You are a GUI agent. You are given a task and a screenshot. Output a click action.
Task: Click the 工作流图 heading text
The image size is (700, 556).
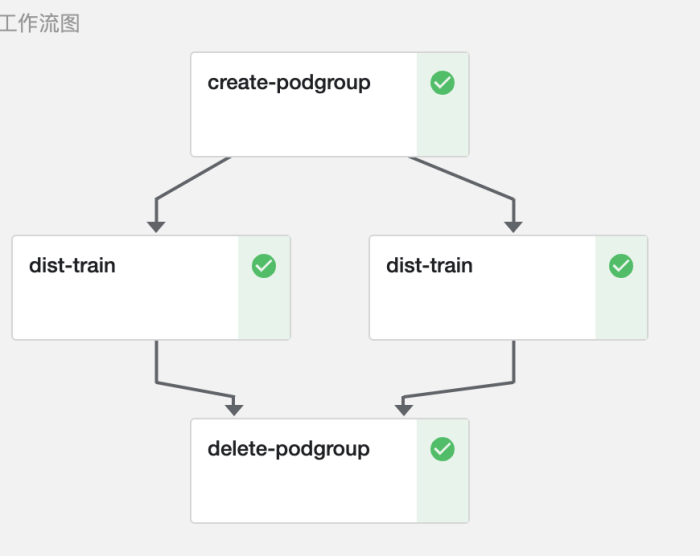pos(40,24)
